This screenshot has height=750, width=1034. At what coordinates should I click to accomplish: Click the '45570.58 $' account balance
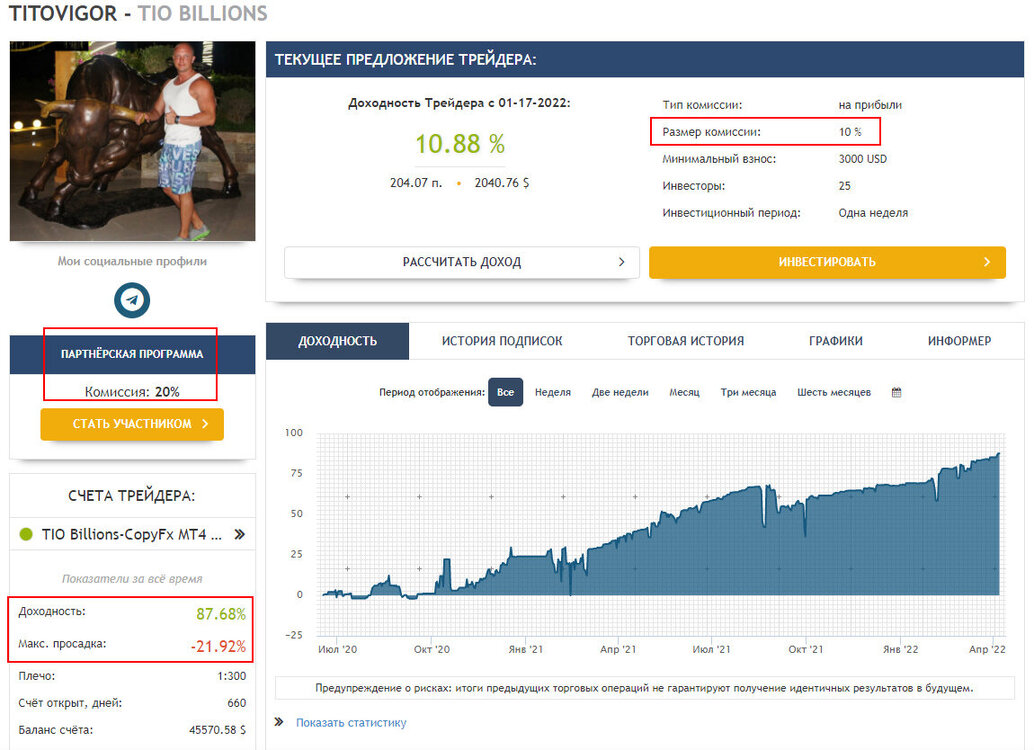click(218, 730)
